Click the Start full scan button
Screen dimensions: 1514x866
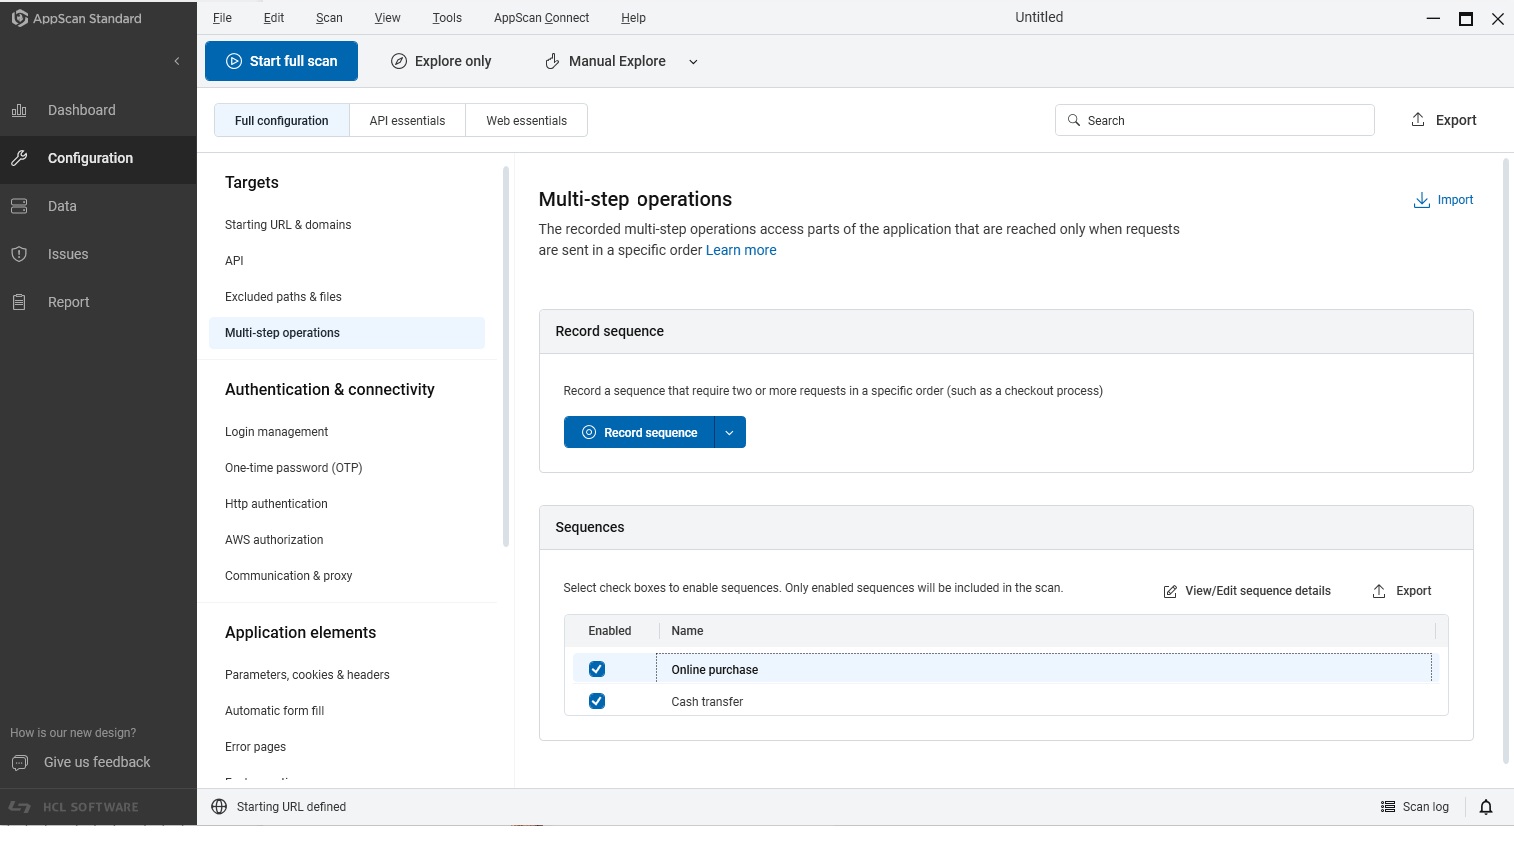(282, 61)
